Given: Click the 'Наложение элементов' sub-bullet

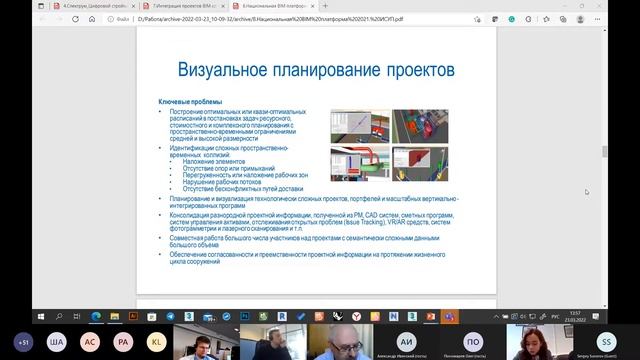Looking at the screenshot, I should pos(214,162).
